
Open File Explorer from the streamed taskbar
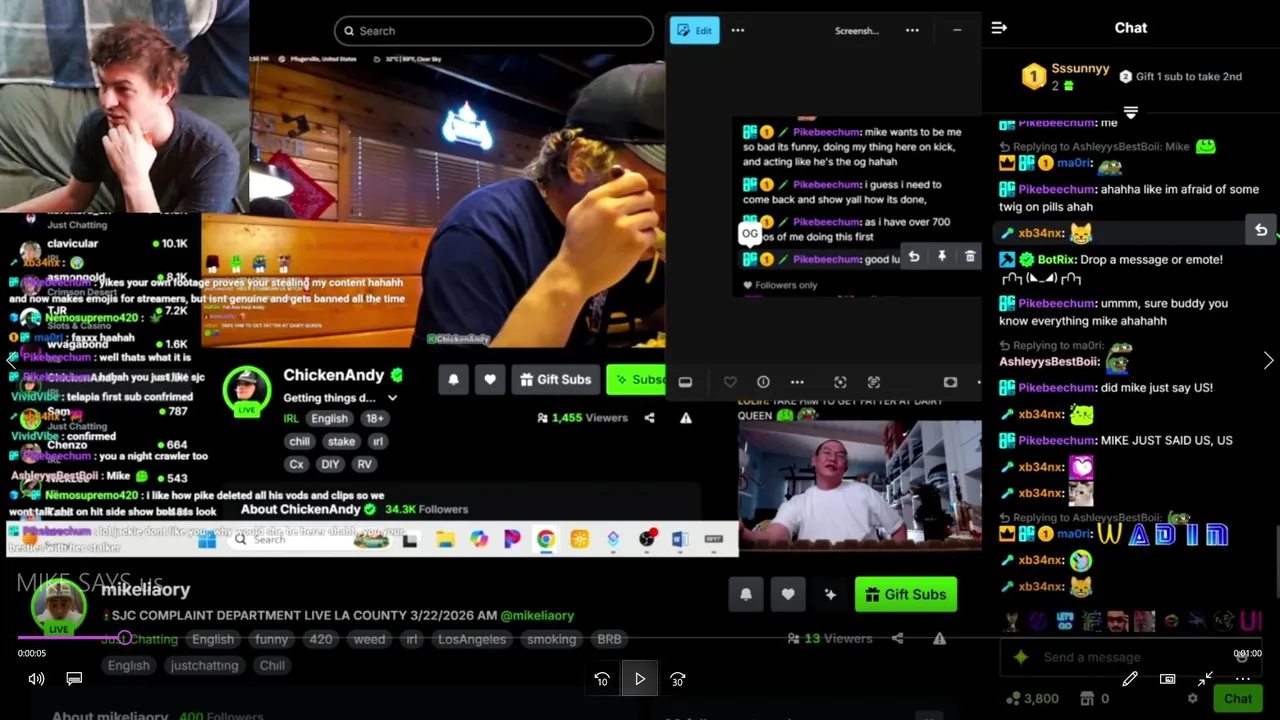tap(445, 540)
